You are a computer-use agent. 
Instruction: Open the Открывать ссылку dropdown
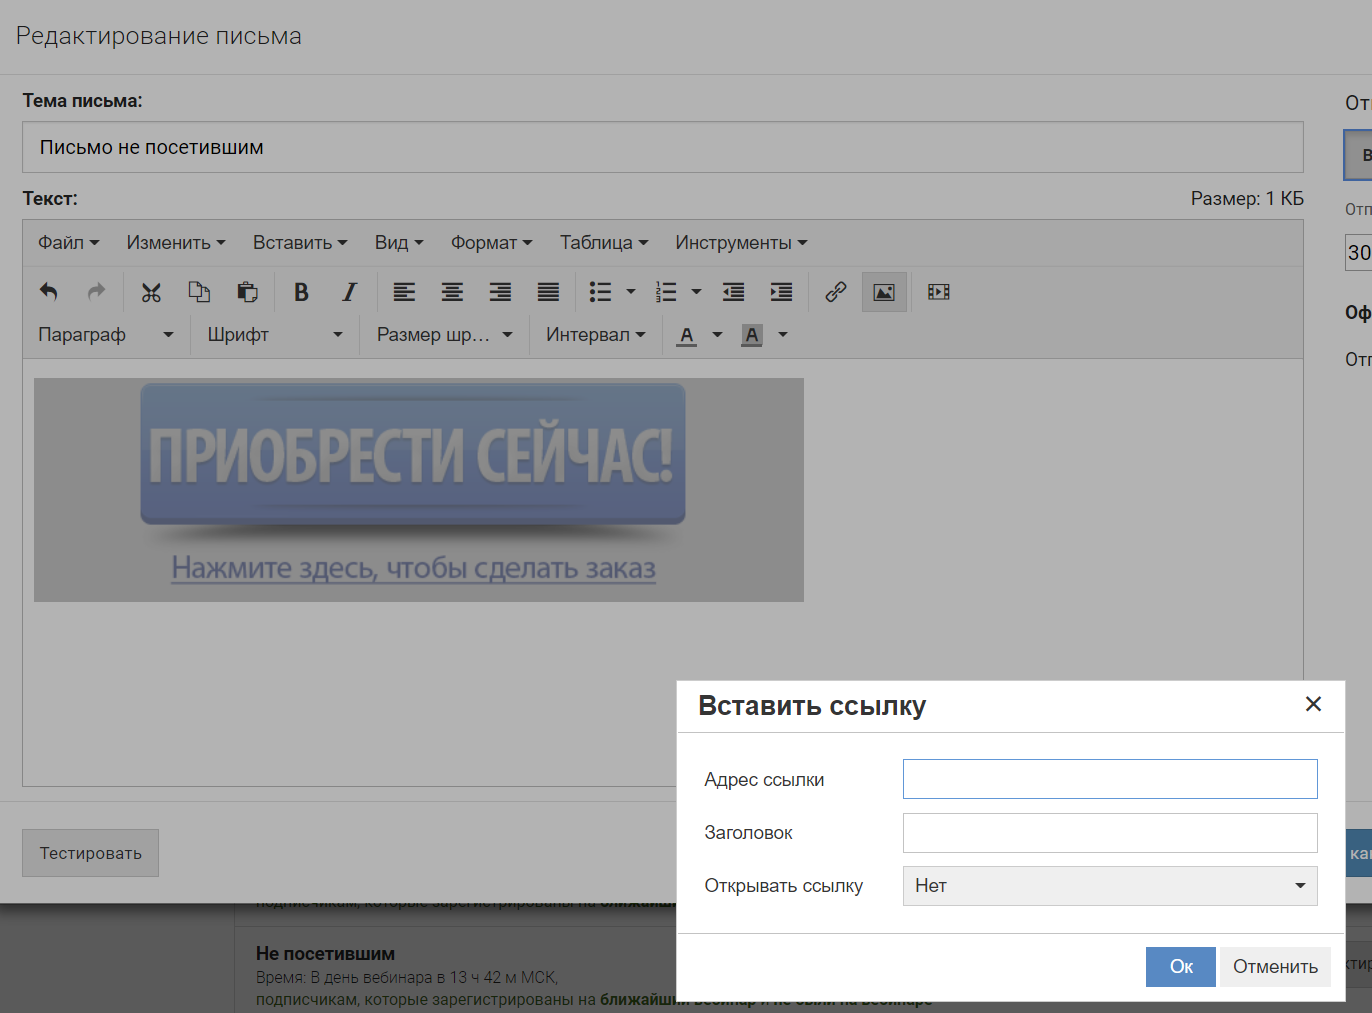point(1109,886)
